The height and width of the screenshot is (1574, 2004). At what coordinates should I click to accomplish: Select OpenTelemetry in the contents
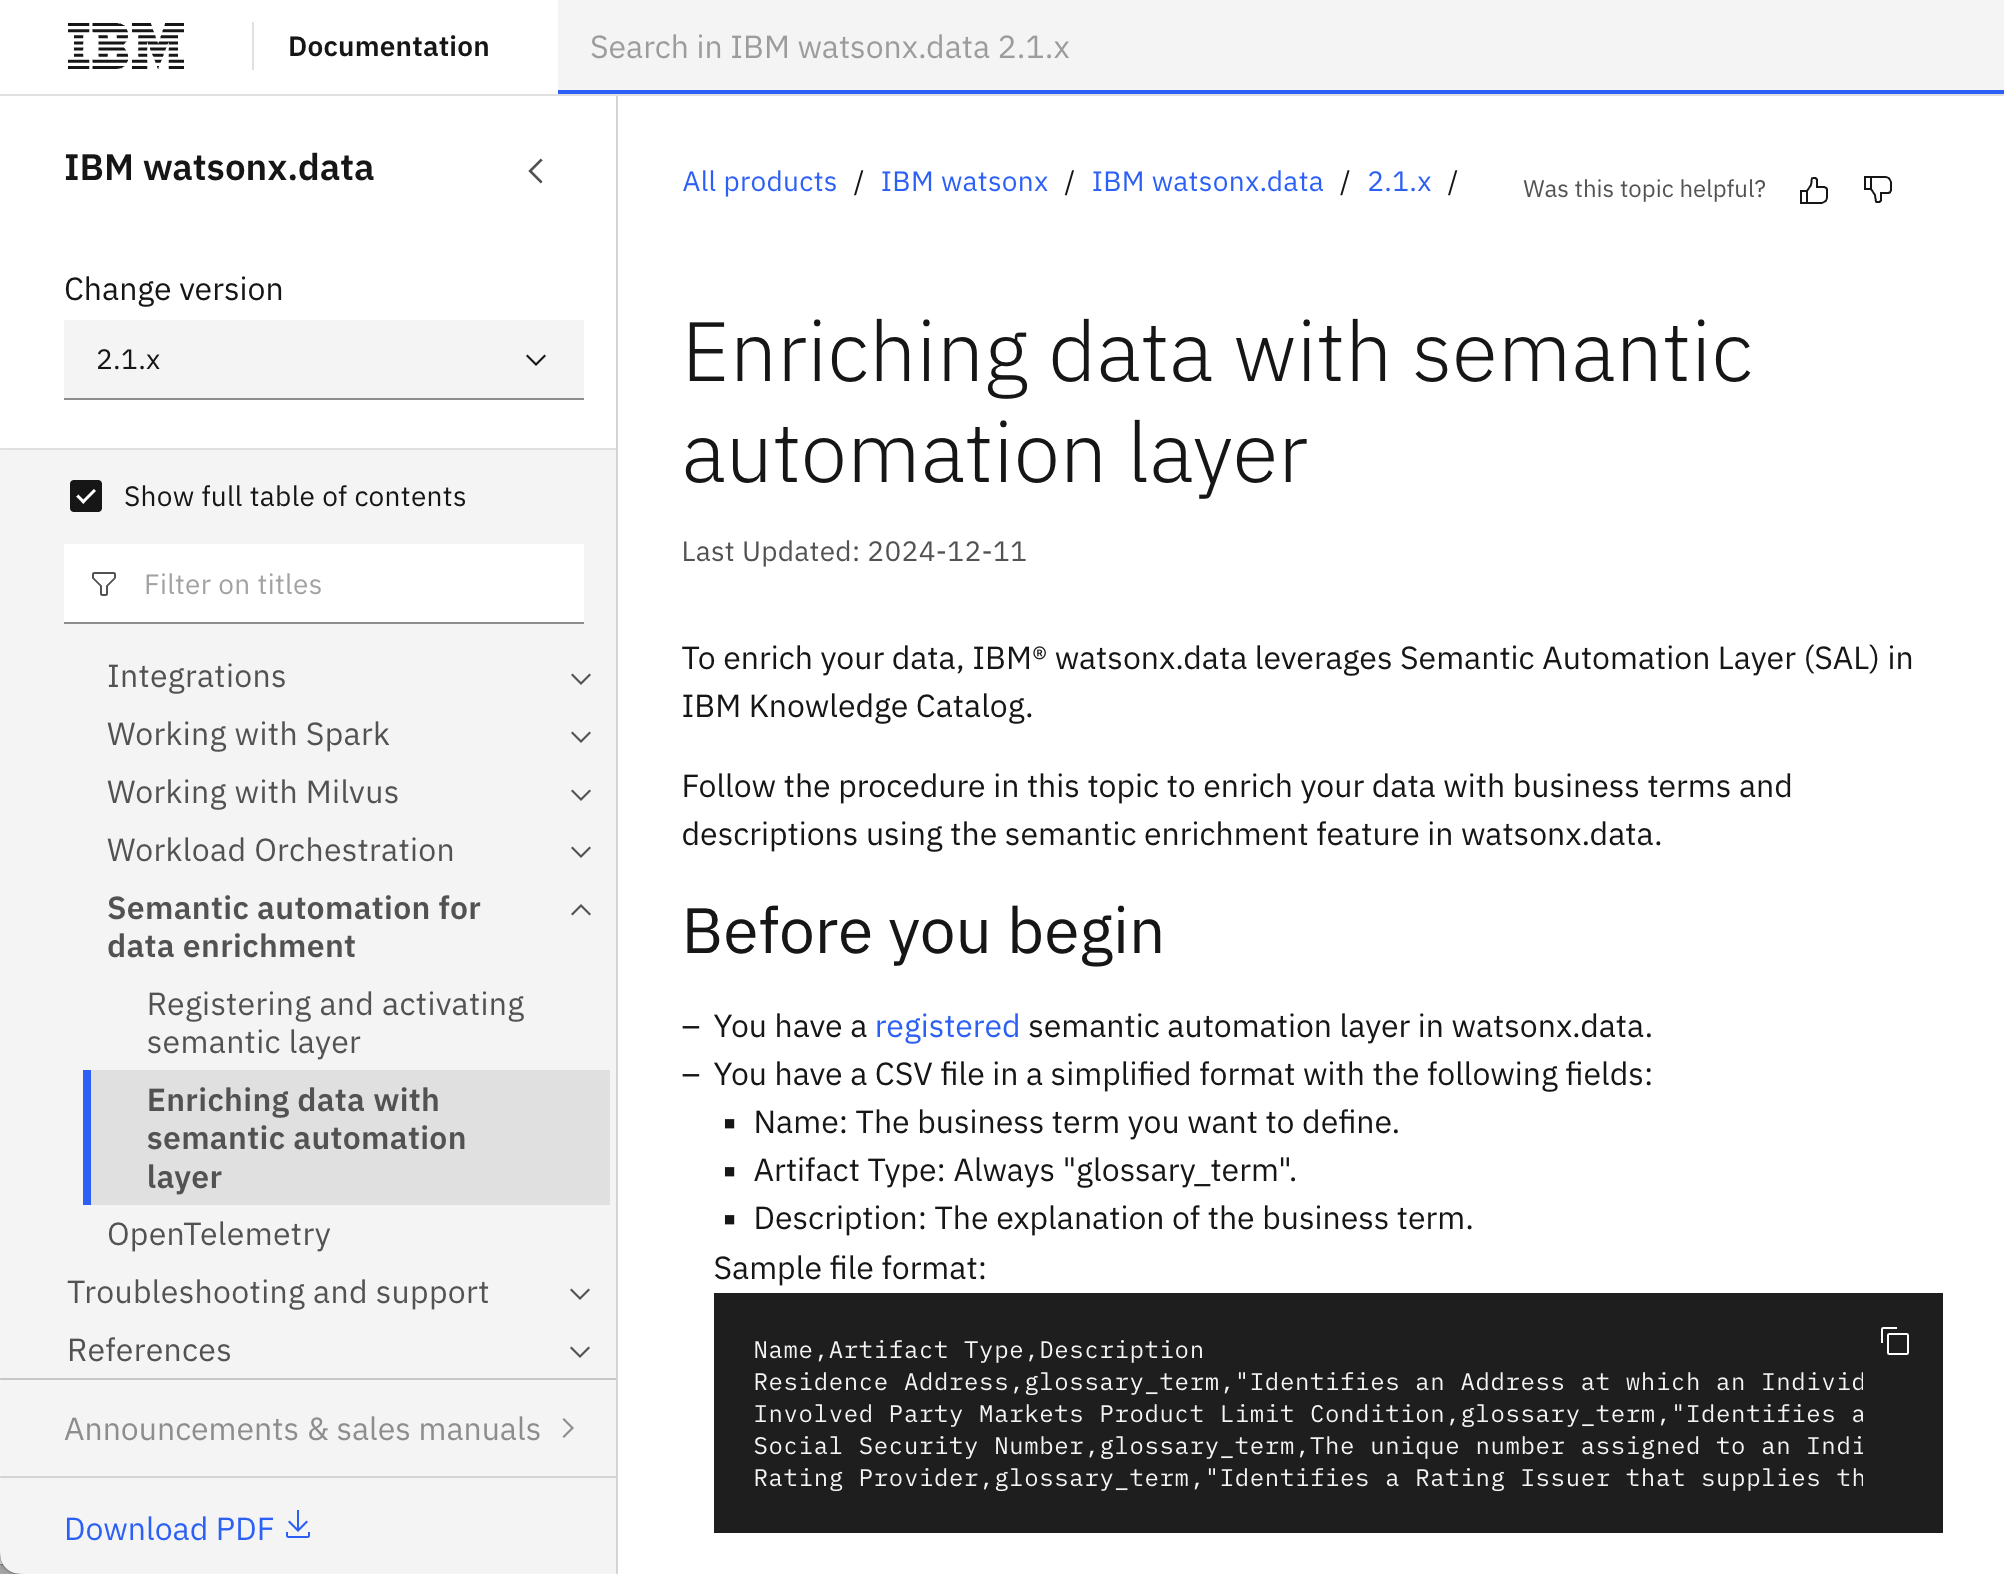(x=219, y=1234)
